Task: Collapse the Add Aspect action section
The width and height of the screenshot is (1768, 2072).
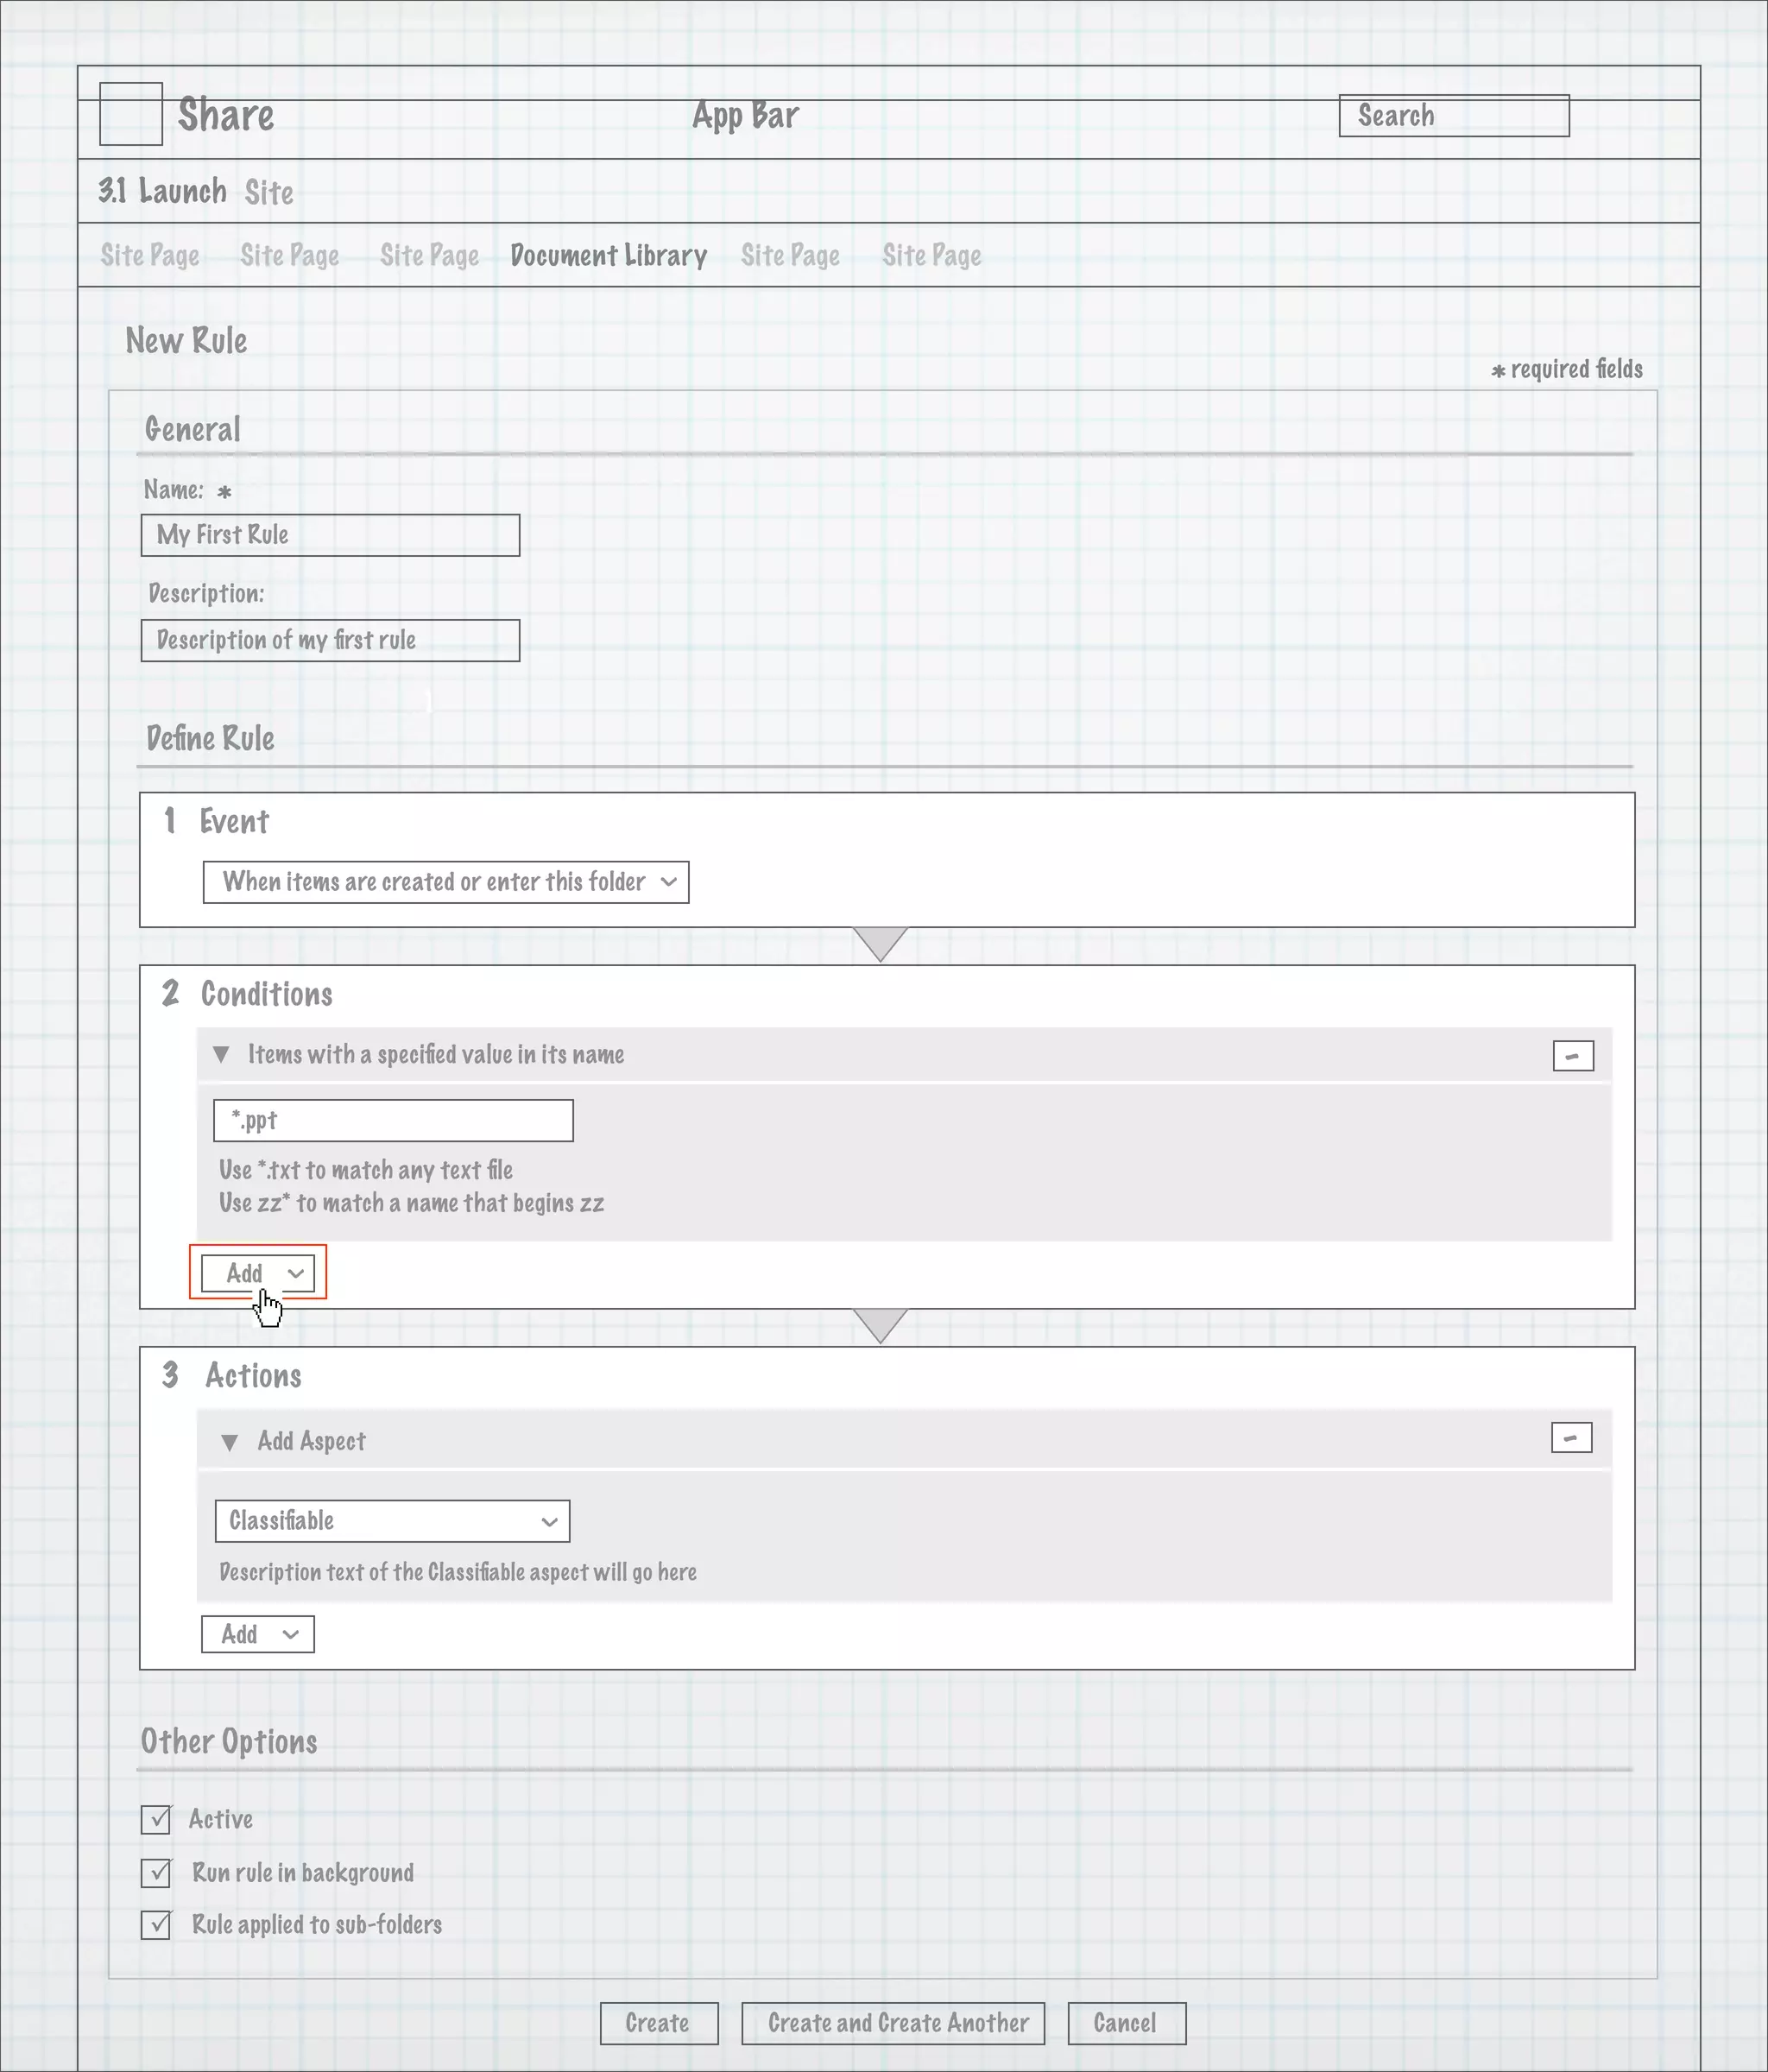Action: coord(229,1442)
